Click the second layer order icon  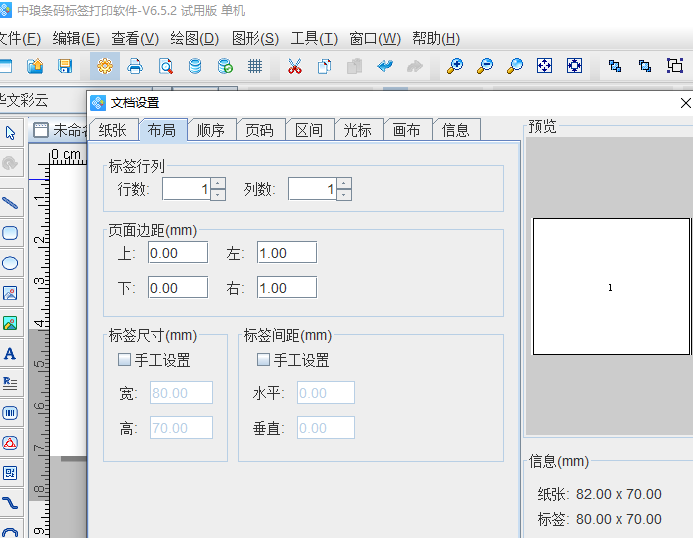(x=645, y=66)
